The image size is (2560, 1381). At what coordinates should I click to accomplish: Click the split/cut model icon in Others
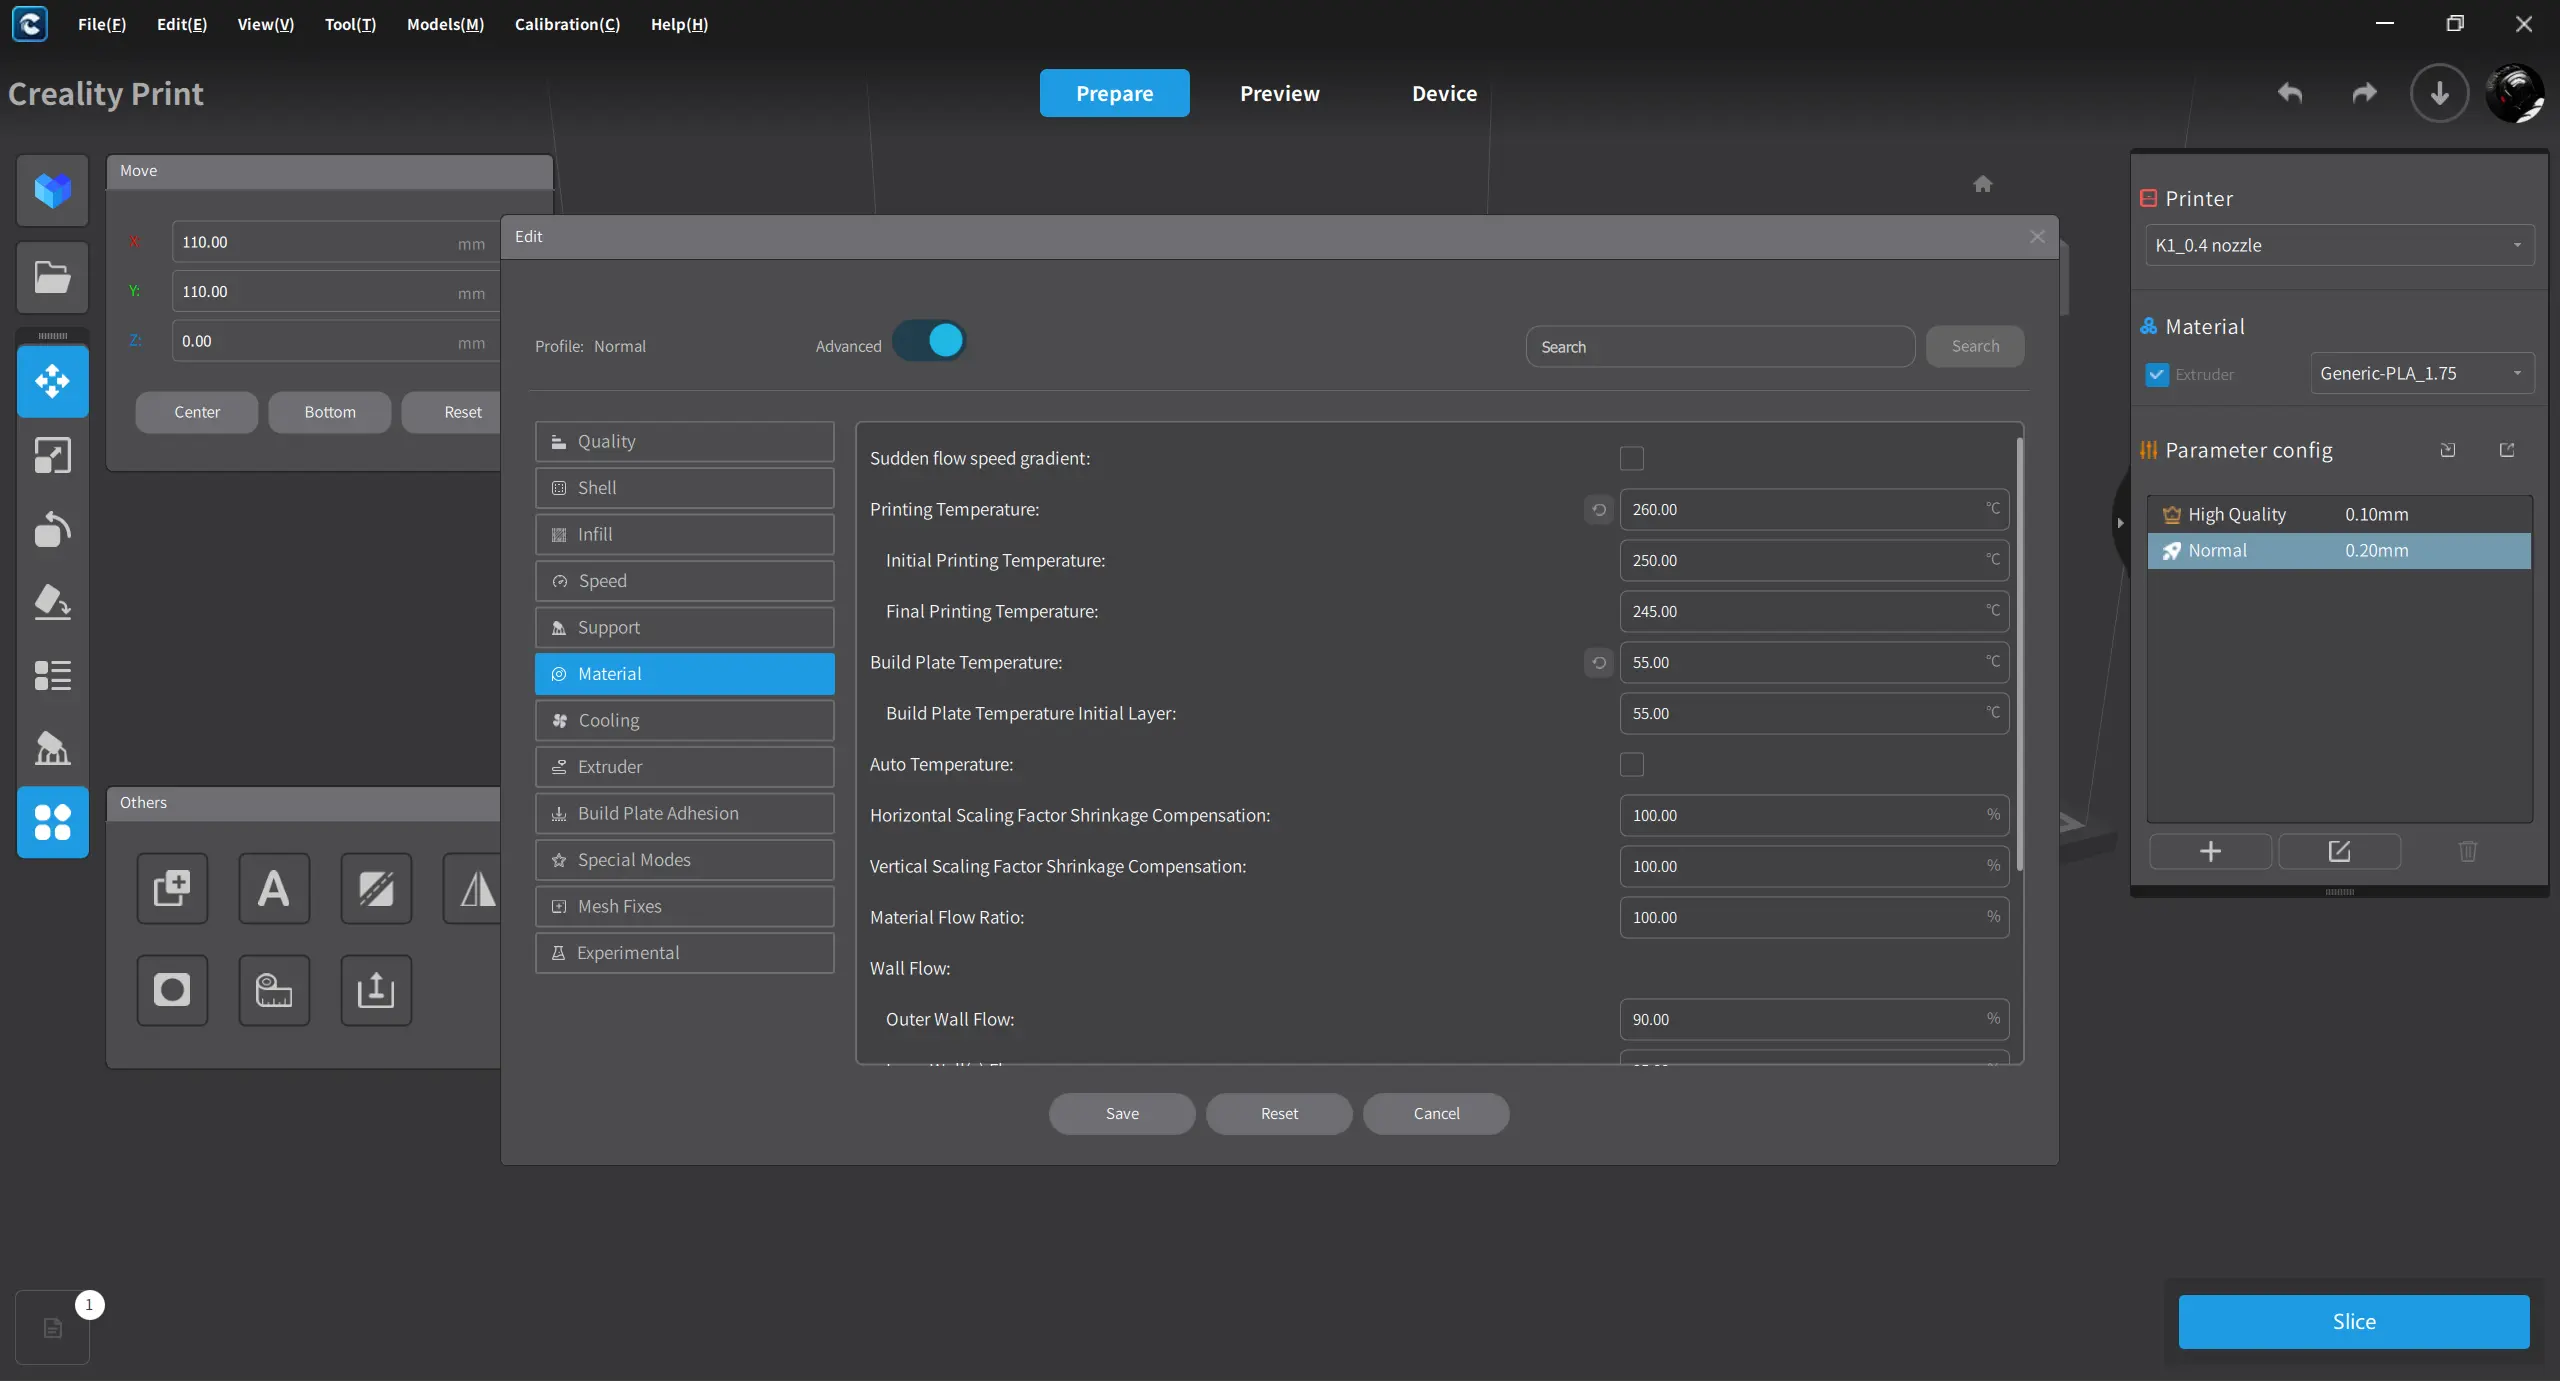[376, 888]
